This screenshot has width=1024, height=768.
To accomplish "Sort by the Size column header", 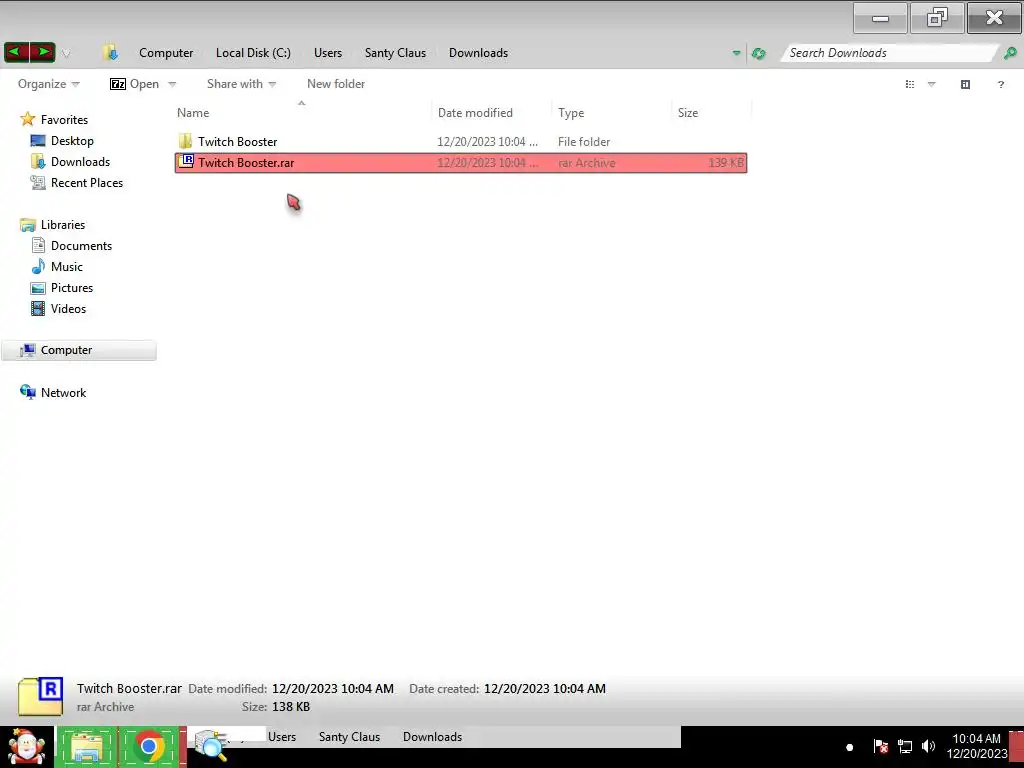I will pyautogui.click(x=711, y=112).
